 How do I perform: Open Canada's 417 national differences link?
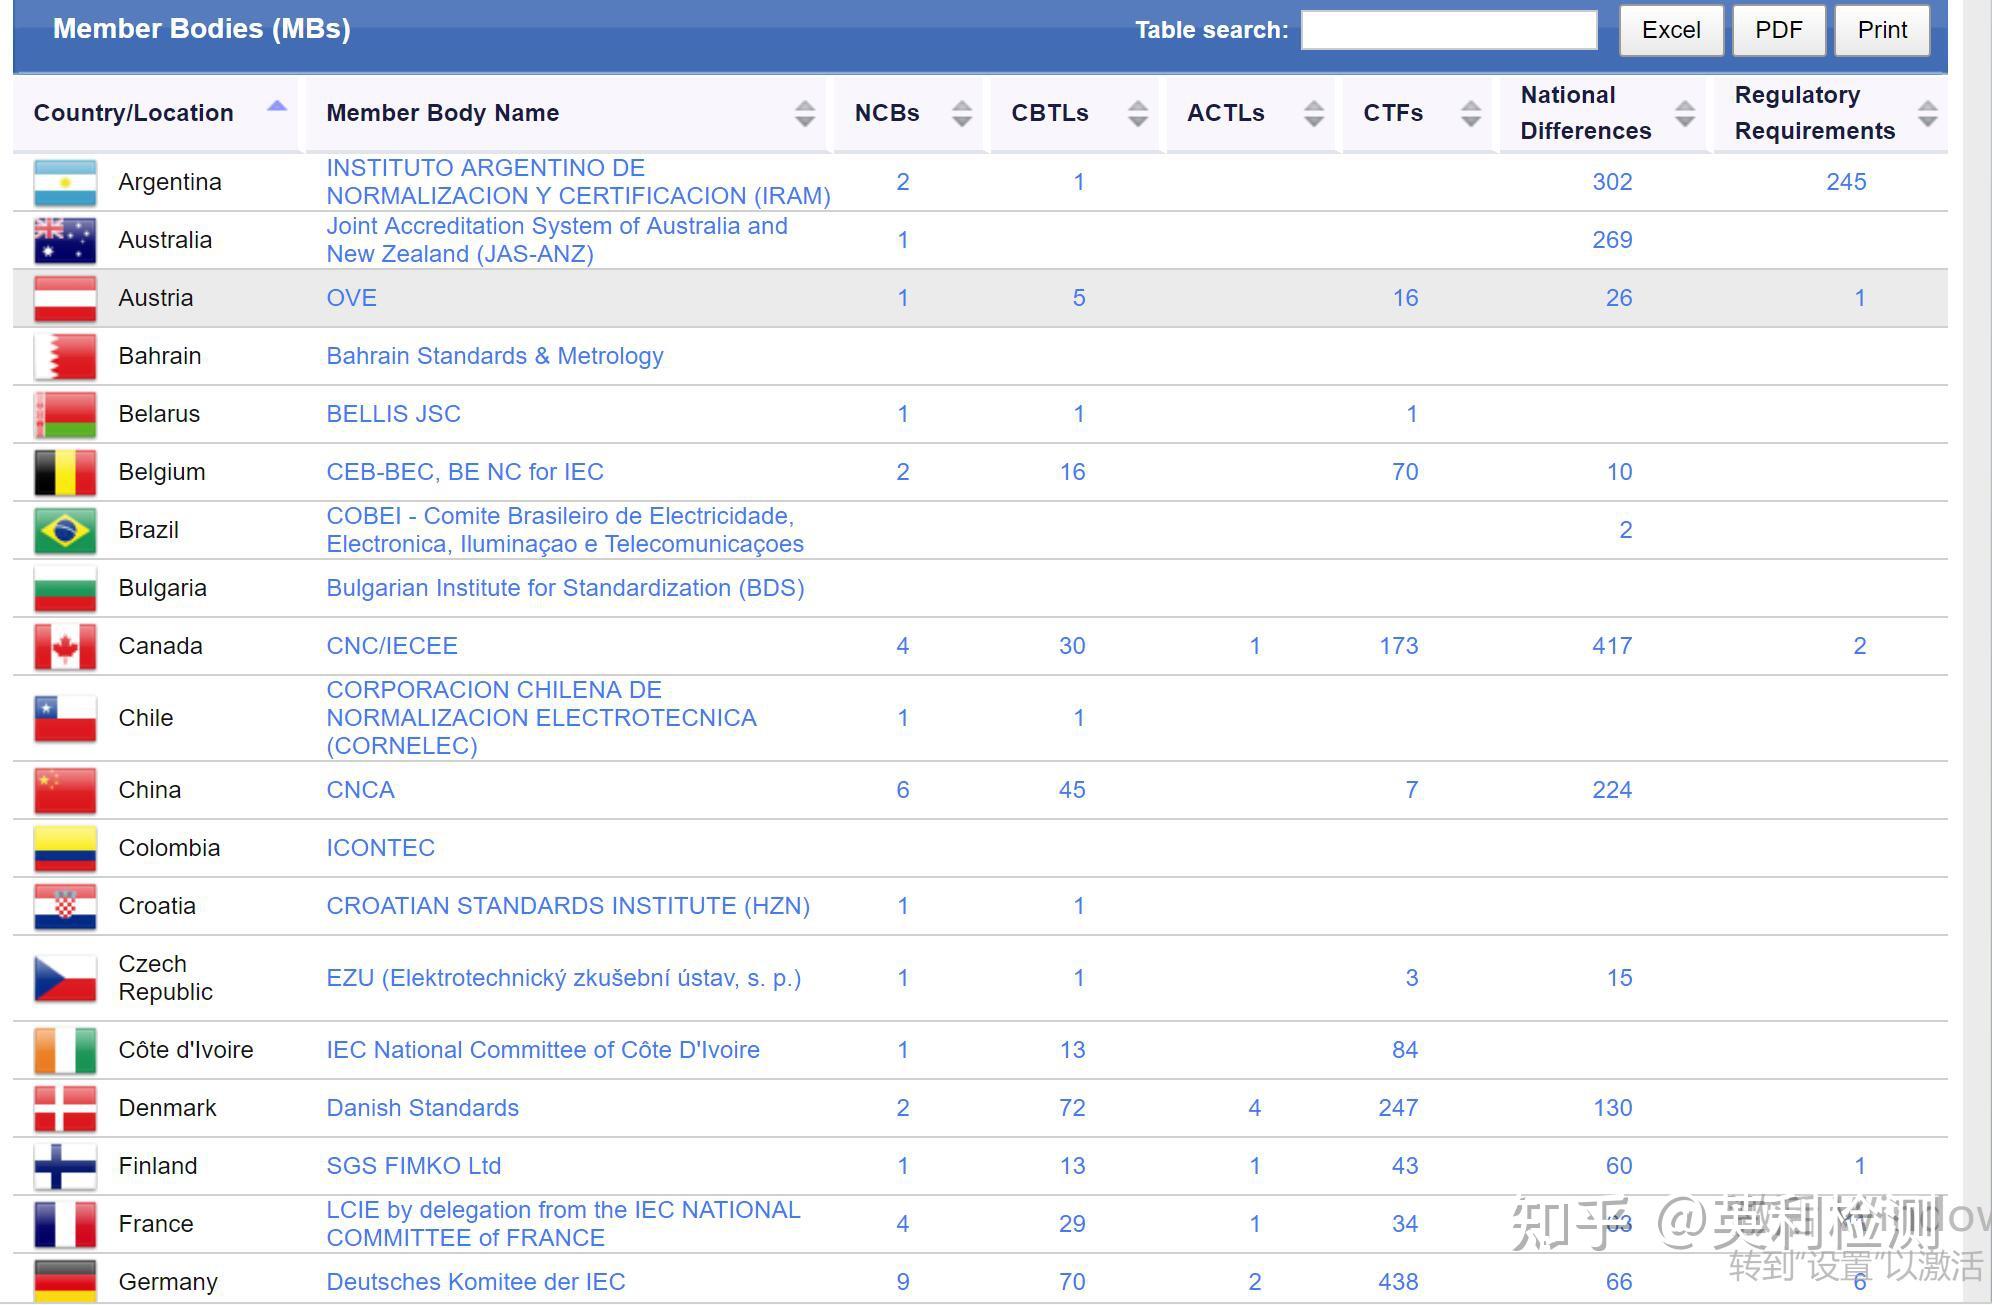point(1611,646)
